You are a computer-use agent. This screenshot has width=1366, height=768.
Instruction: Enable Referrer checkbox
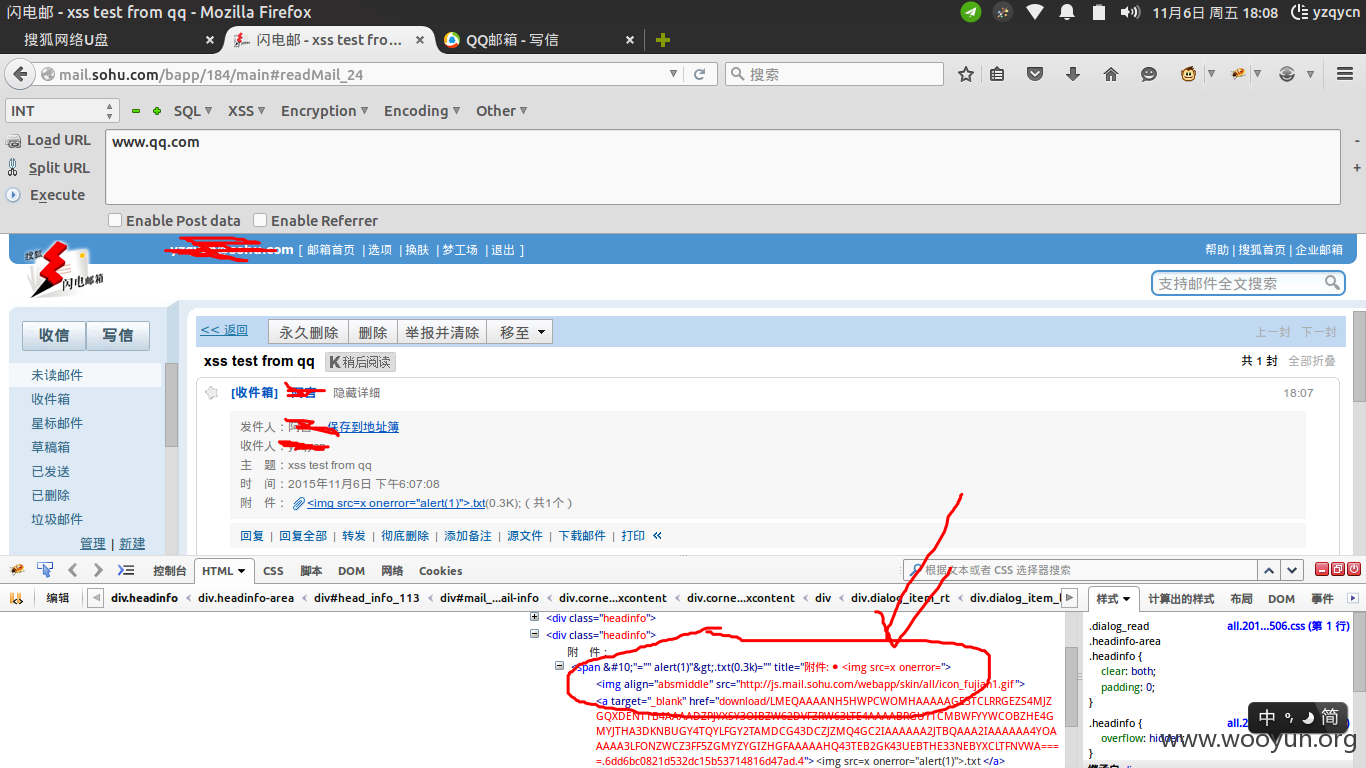coord(260,220)
